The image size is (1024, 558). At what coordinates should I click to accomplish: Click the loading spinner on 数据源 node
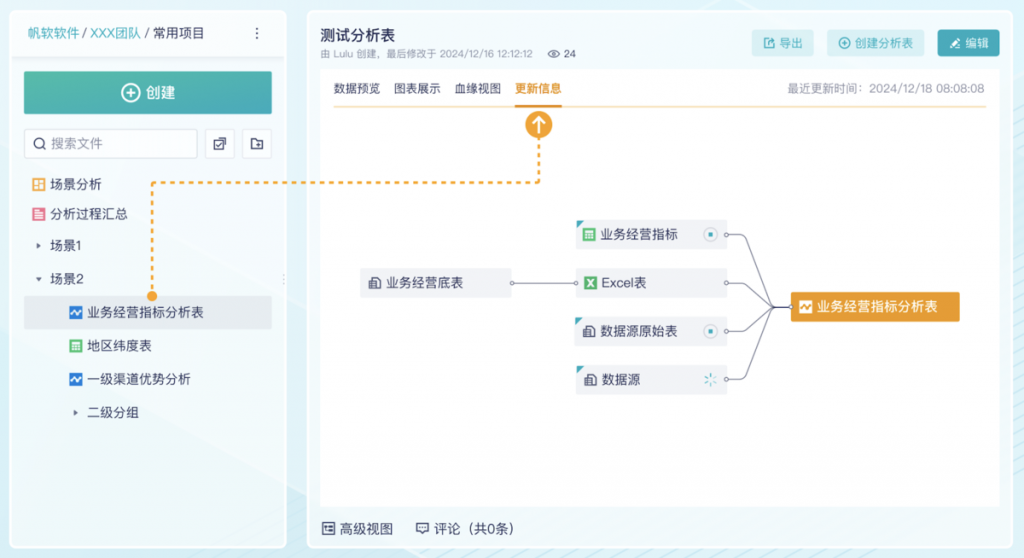click(710, 380)
